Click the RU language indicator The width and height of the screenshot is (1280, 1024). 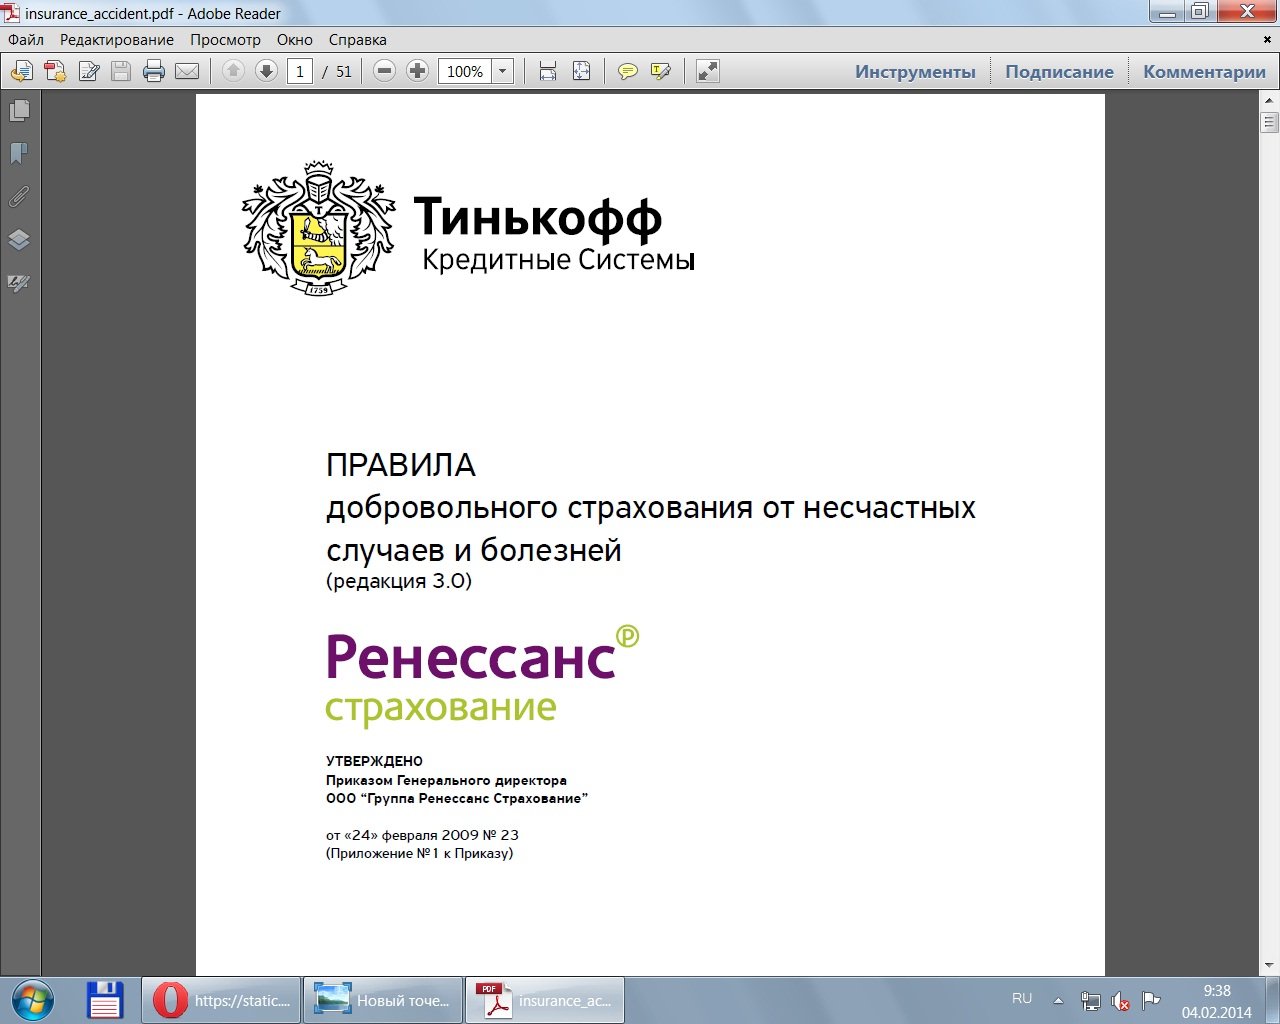click(1022, 998)
